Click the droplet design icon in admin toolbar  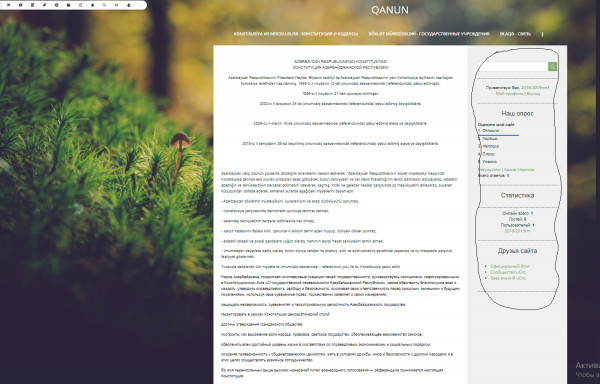click(x=93, y=5)
